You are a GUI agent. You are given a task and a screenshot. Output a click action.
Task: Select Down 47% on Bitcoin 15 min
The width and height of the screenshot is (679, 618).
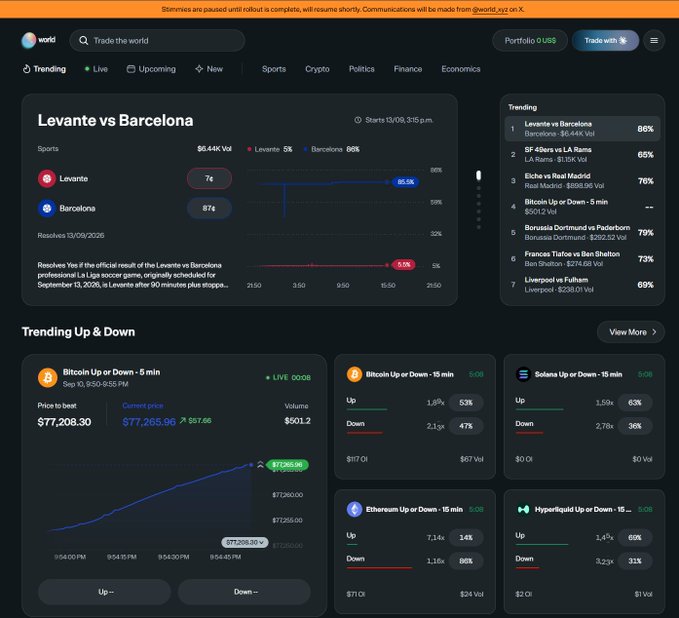tap(466, 426)
